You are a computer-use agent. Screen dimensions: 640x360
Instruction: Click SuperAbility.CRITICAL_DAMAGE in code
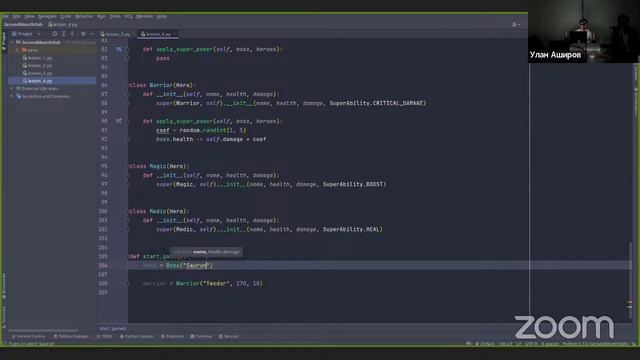(378, 103)
